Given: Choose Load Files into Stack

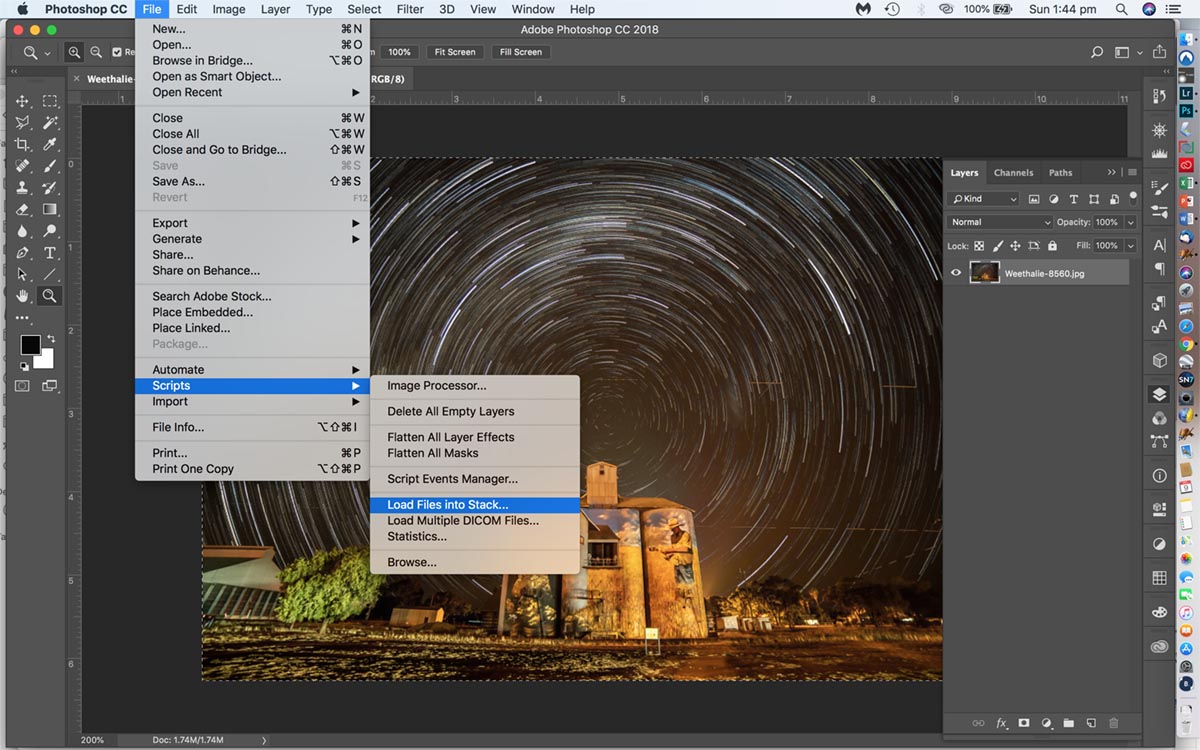Looking at the screenshot, I should pyautogui.click(x=448, y=505).
